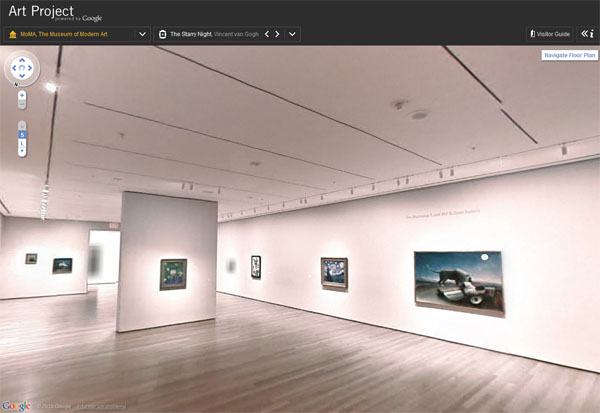
Task: Click the dark landscape painting on left wall
Action: [x=62, y=266]
